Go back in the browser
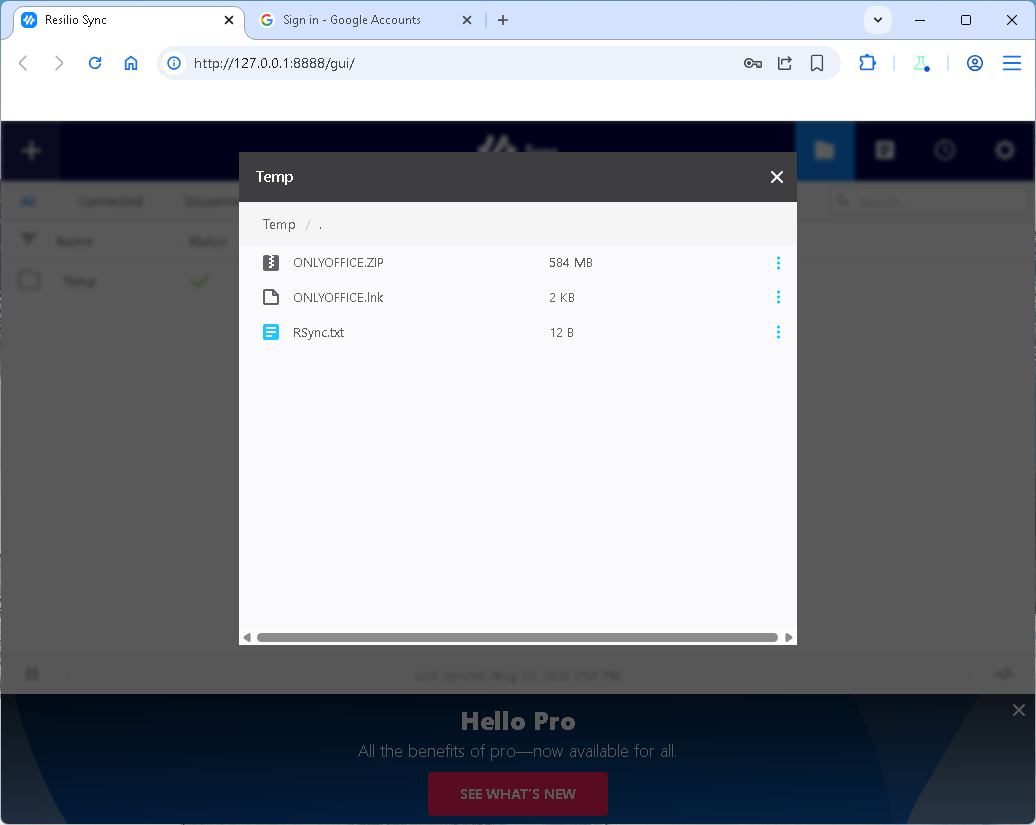The image size is (1036, 825). (x=23, y=63)
